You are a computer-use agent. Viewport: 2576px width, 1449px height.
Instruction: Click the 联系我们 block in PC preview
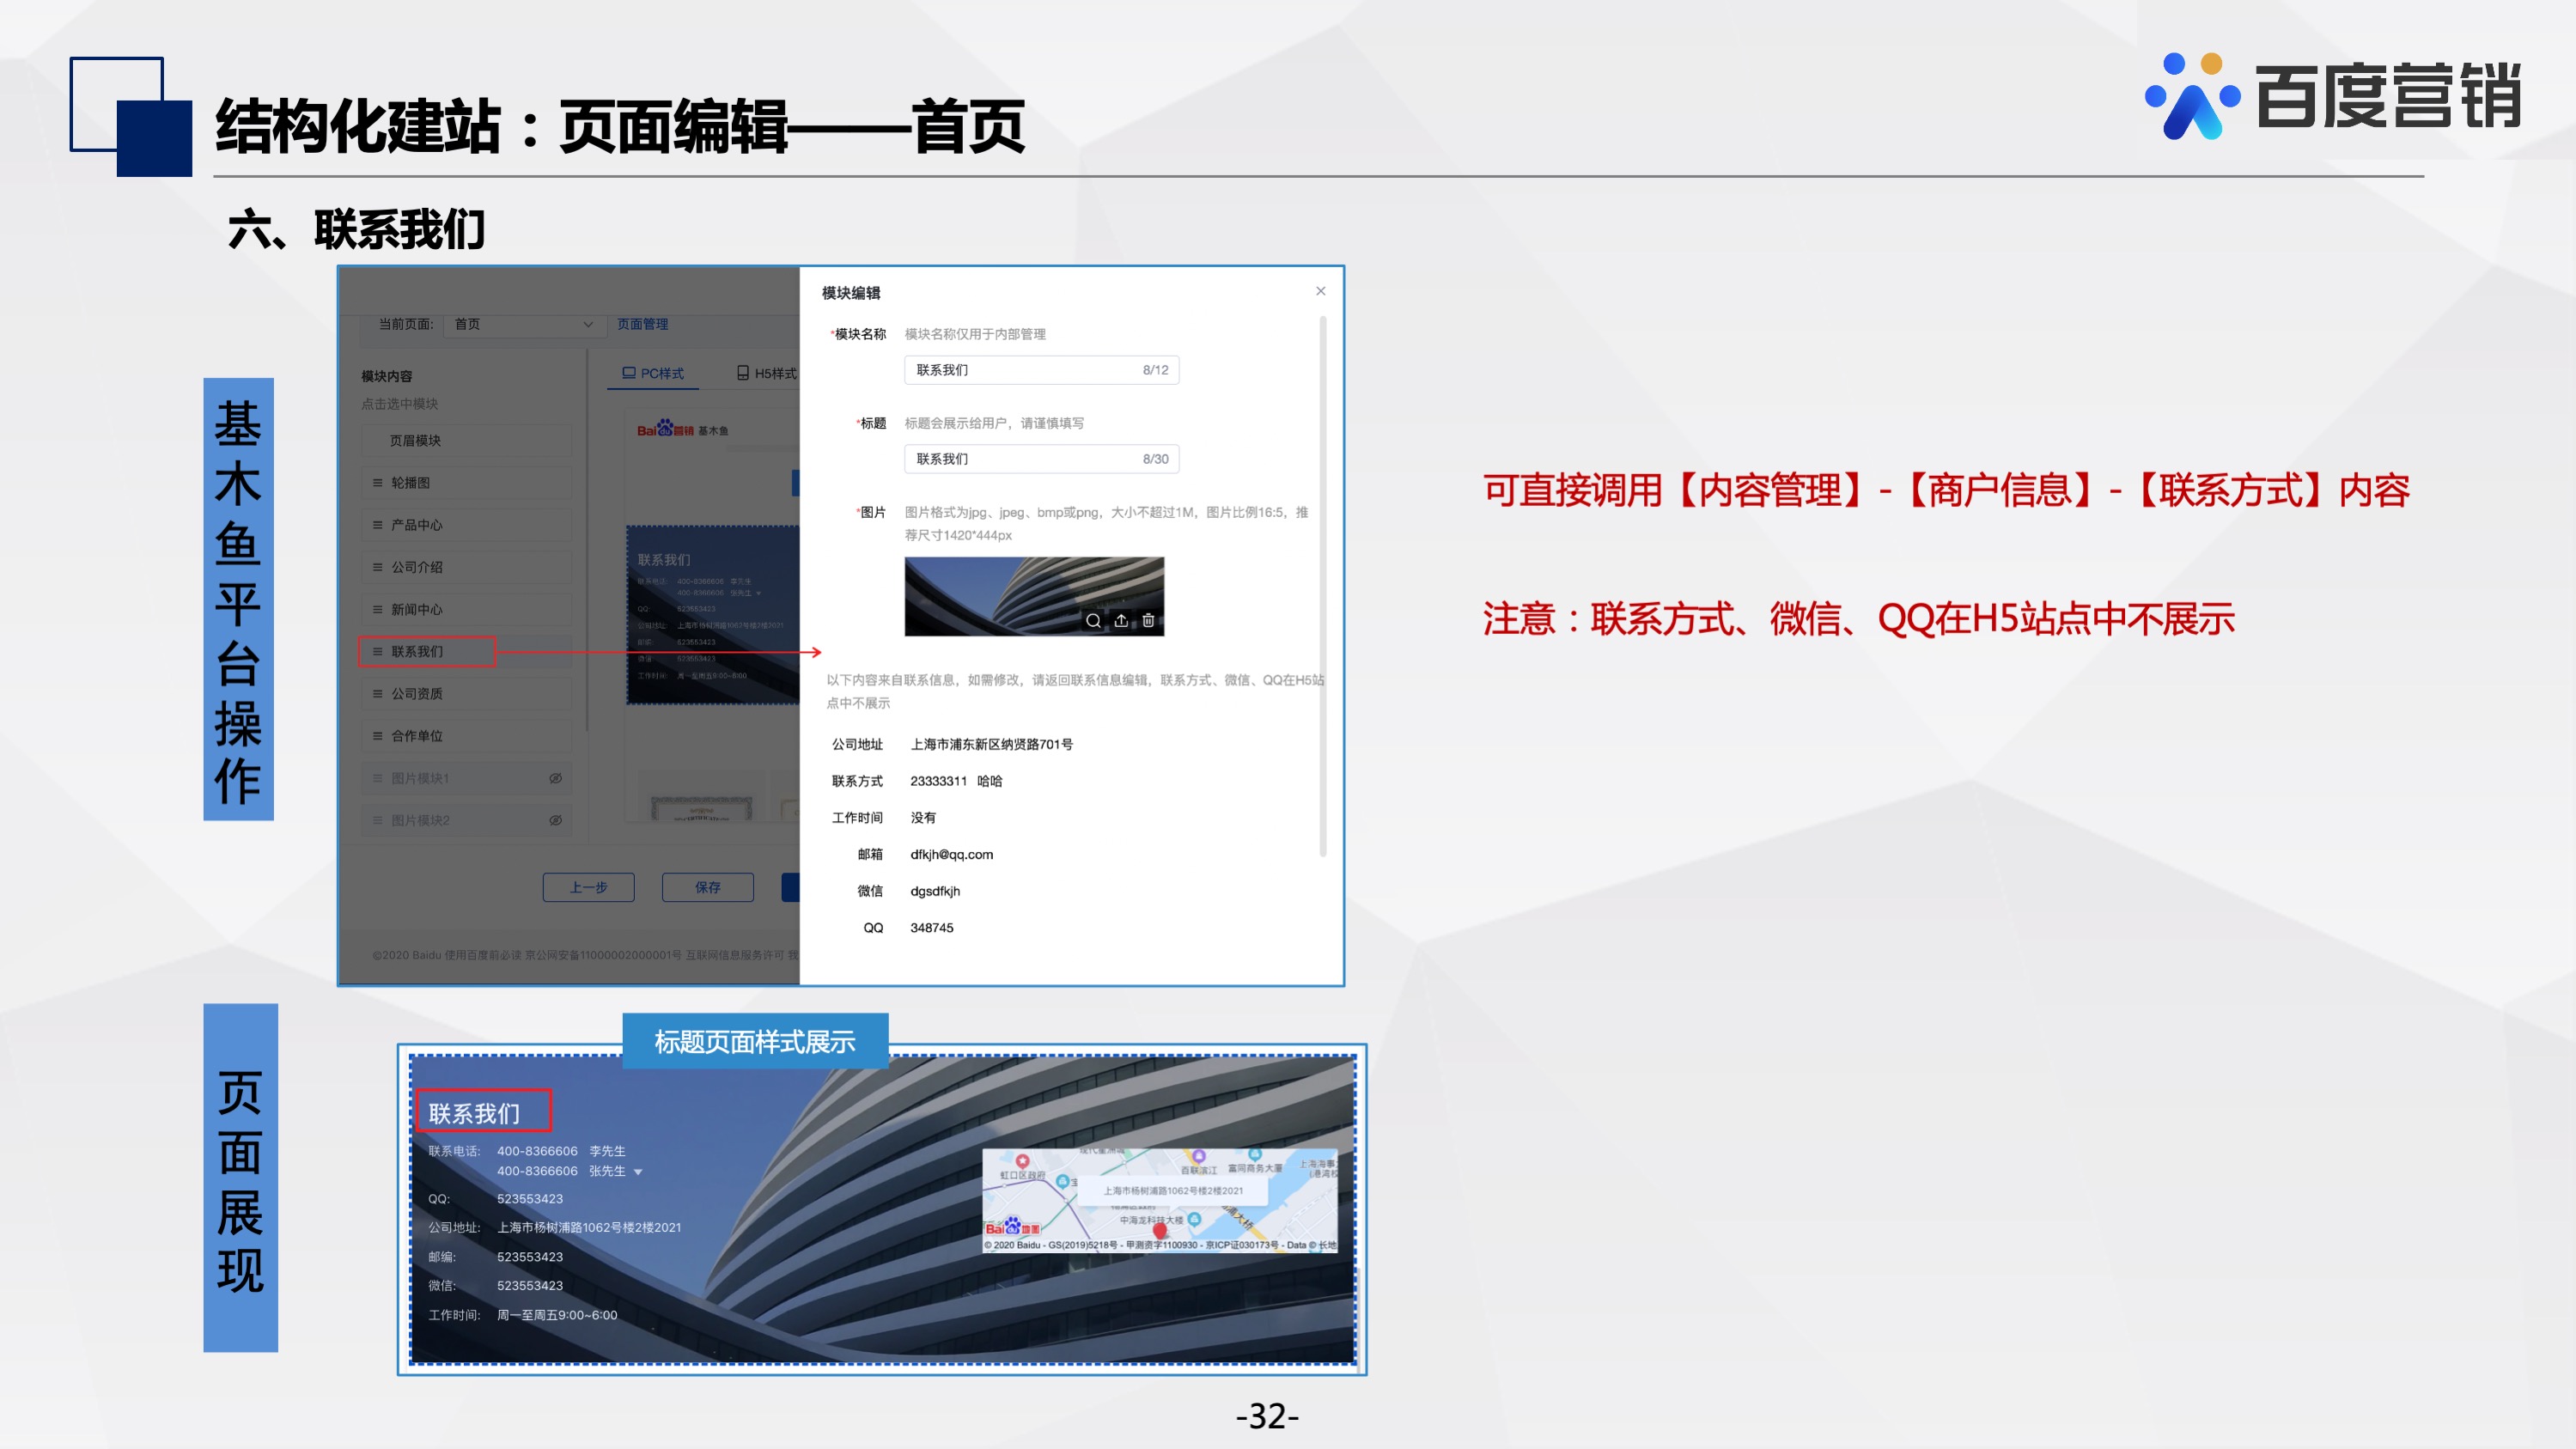coord(712,615)
